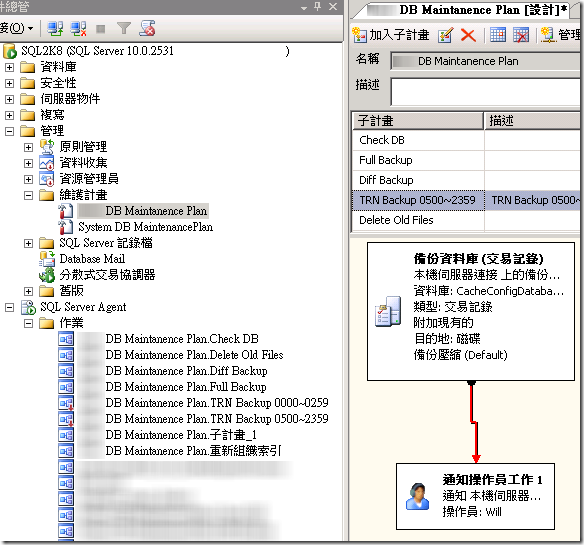Expand the 資料庫 folder node
Screen dimensions: 584x545
pyautogui.click(x=9, y=67)
